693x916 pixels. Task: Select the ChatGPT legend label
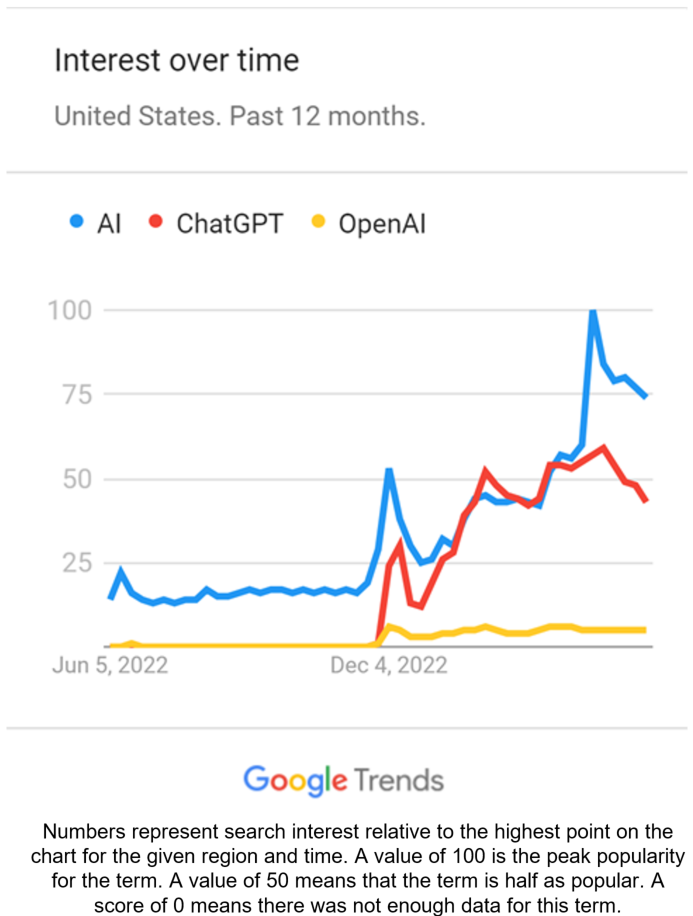pyautogui.click(x=229, y=224)
